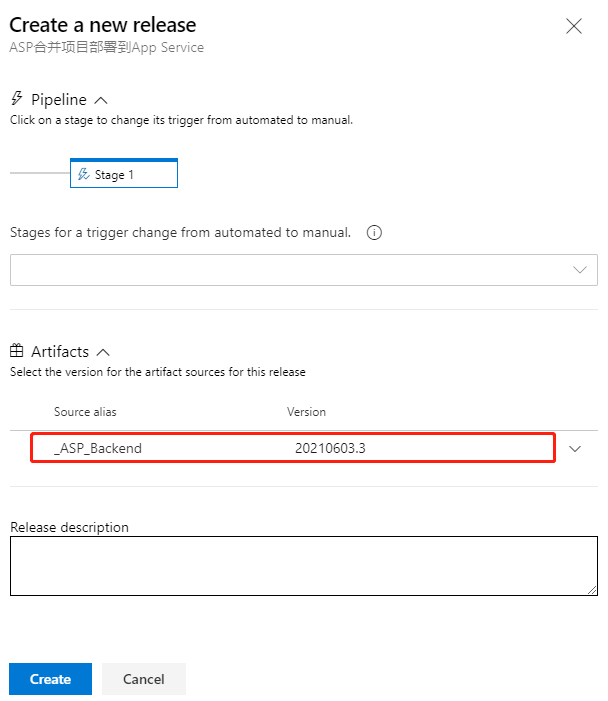
Task: Select the 20210603.3 version value
Action: coord(330,448)
